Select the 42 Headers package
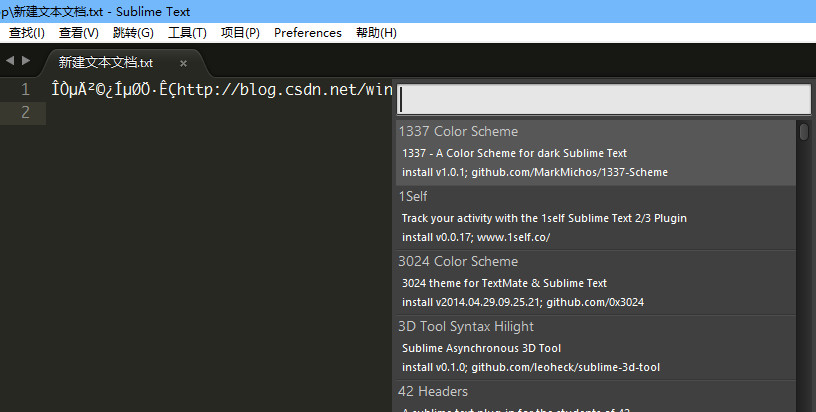816x412 pixels. [x=596, y=396]
